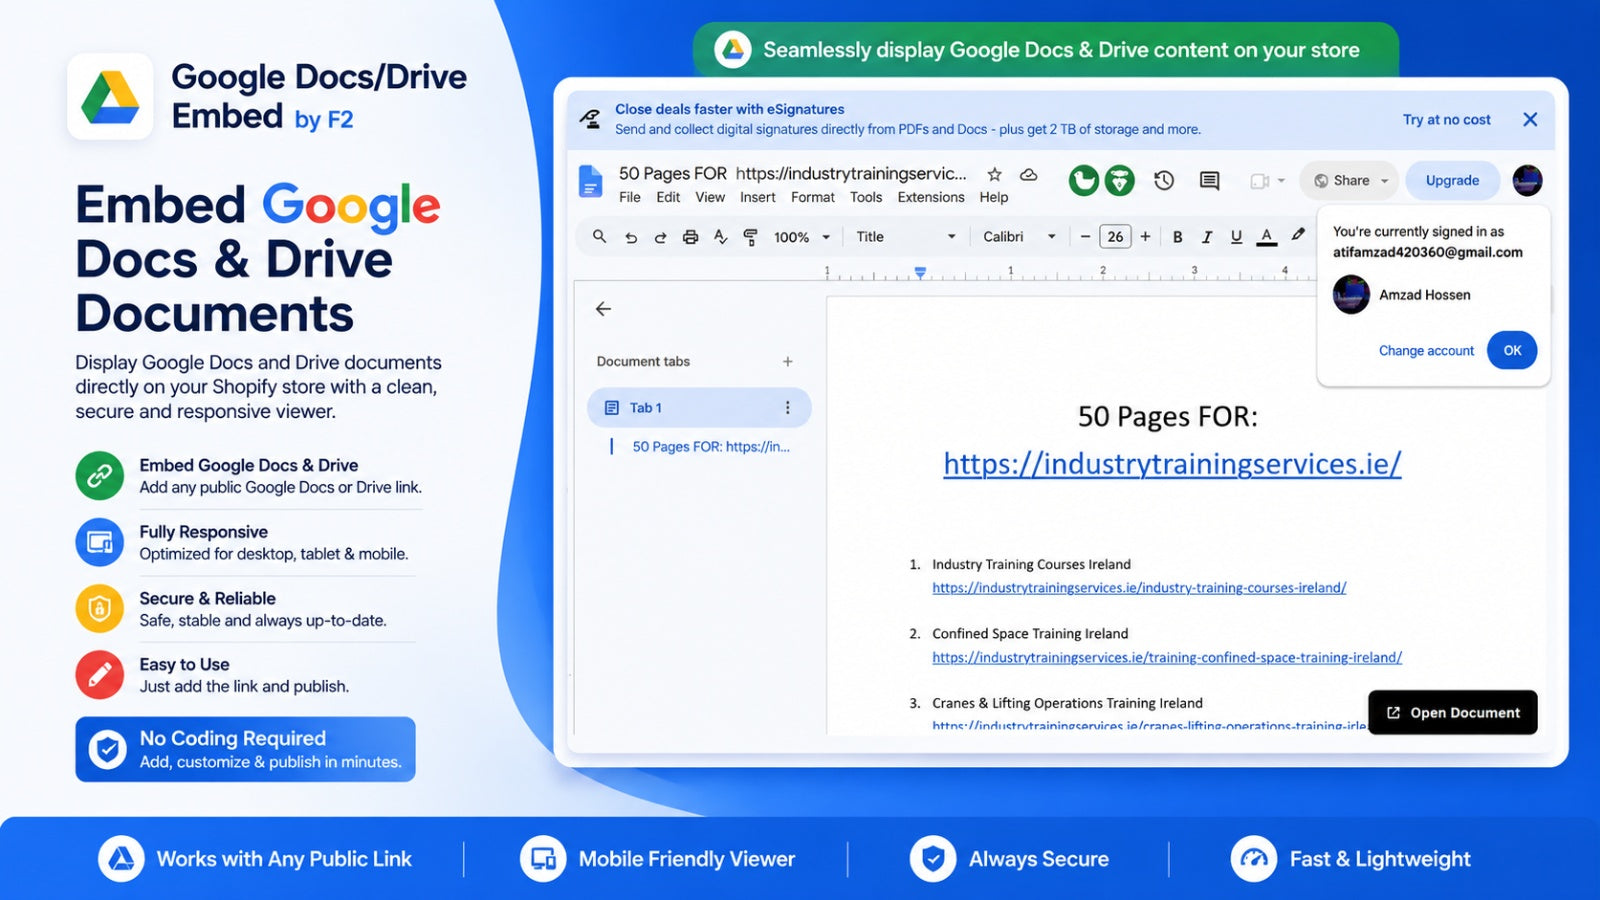This screenshot has width=1600, height=900.
Task: Open the Insert menu
Action: [x=757, y=197]
